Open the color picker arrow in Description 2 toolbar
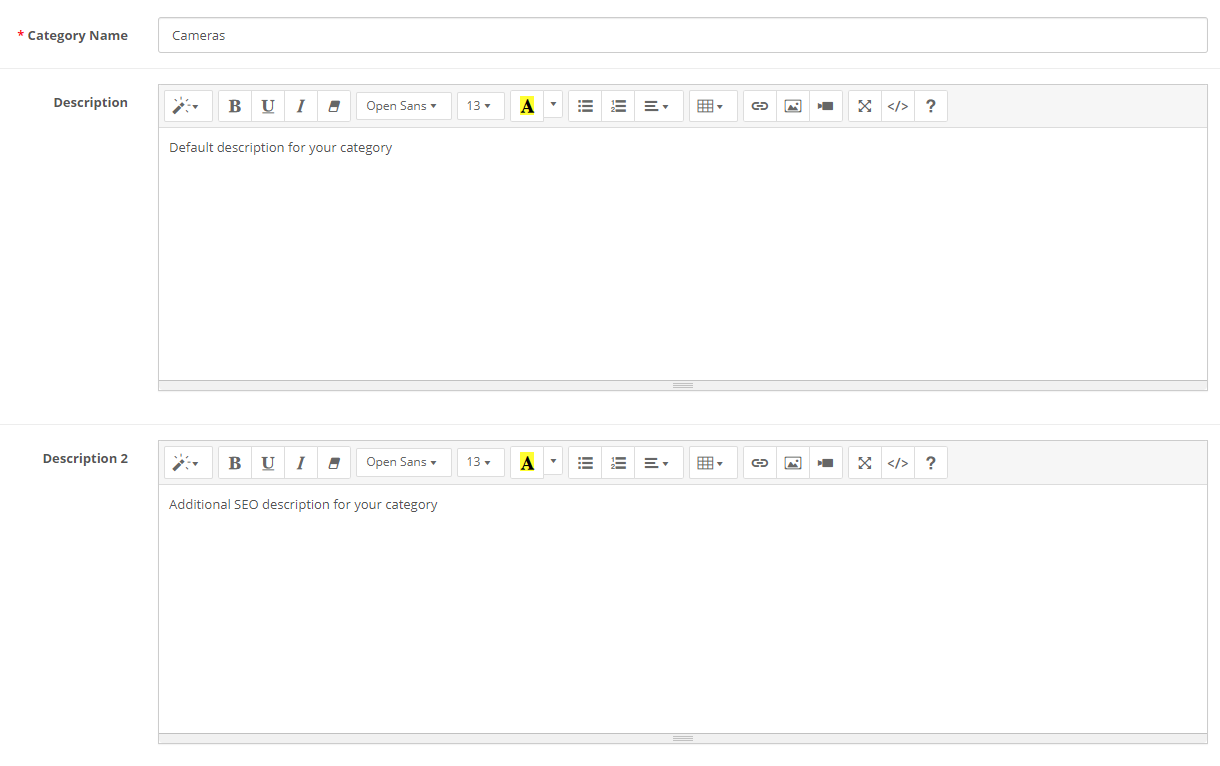The width and height of the screenshot is (1220, 766). [x=553, y=461]
